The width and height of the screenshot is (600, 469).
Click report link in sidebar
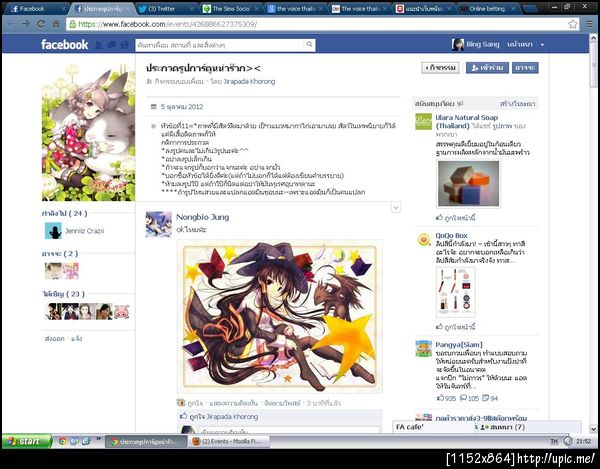coord(77,339)
